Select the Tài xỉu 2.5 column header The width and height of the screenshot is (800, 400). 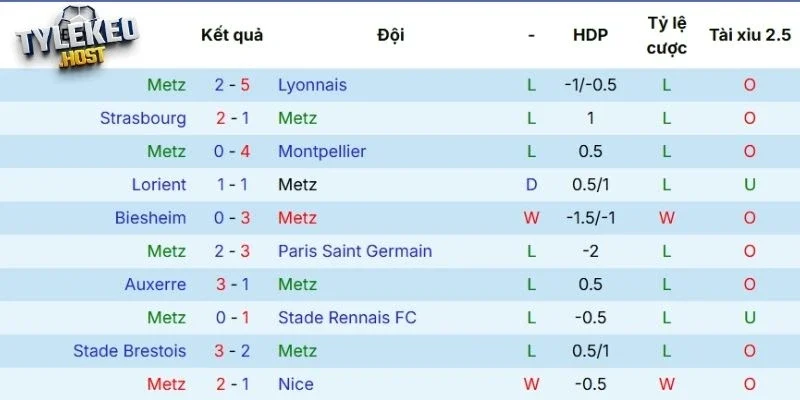click(749, 35)
